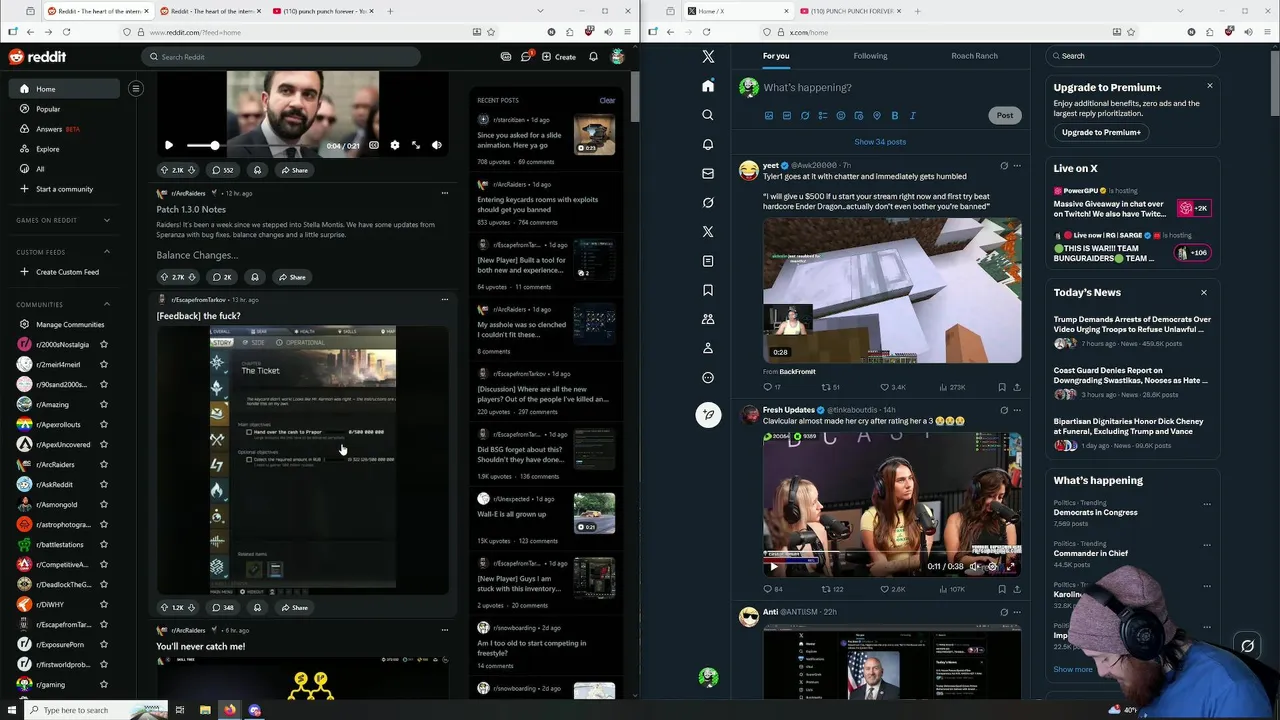Open X Notifications bell in sidebar
The image size is (1280, 720).
[x=708, y=144]
